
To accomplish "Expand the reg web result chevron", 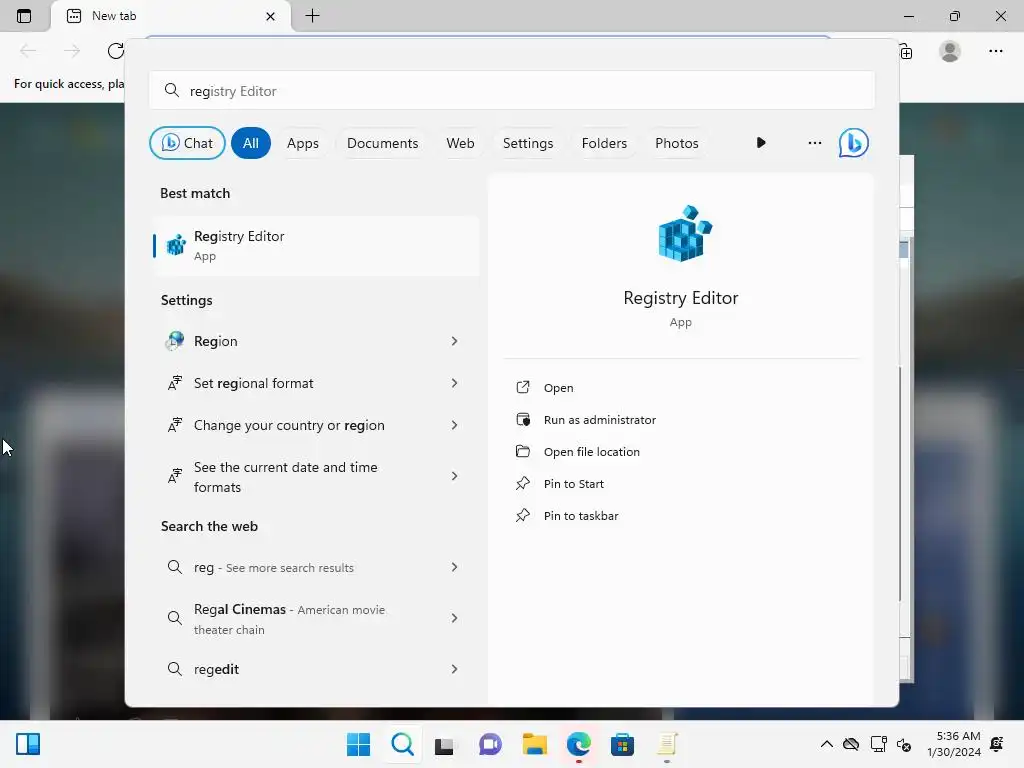I will 455,567.
